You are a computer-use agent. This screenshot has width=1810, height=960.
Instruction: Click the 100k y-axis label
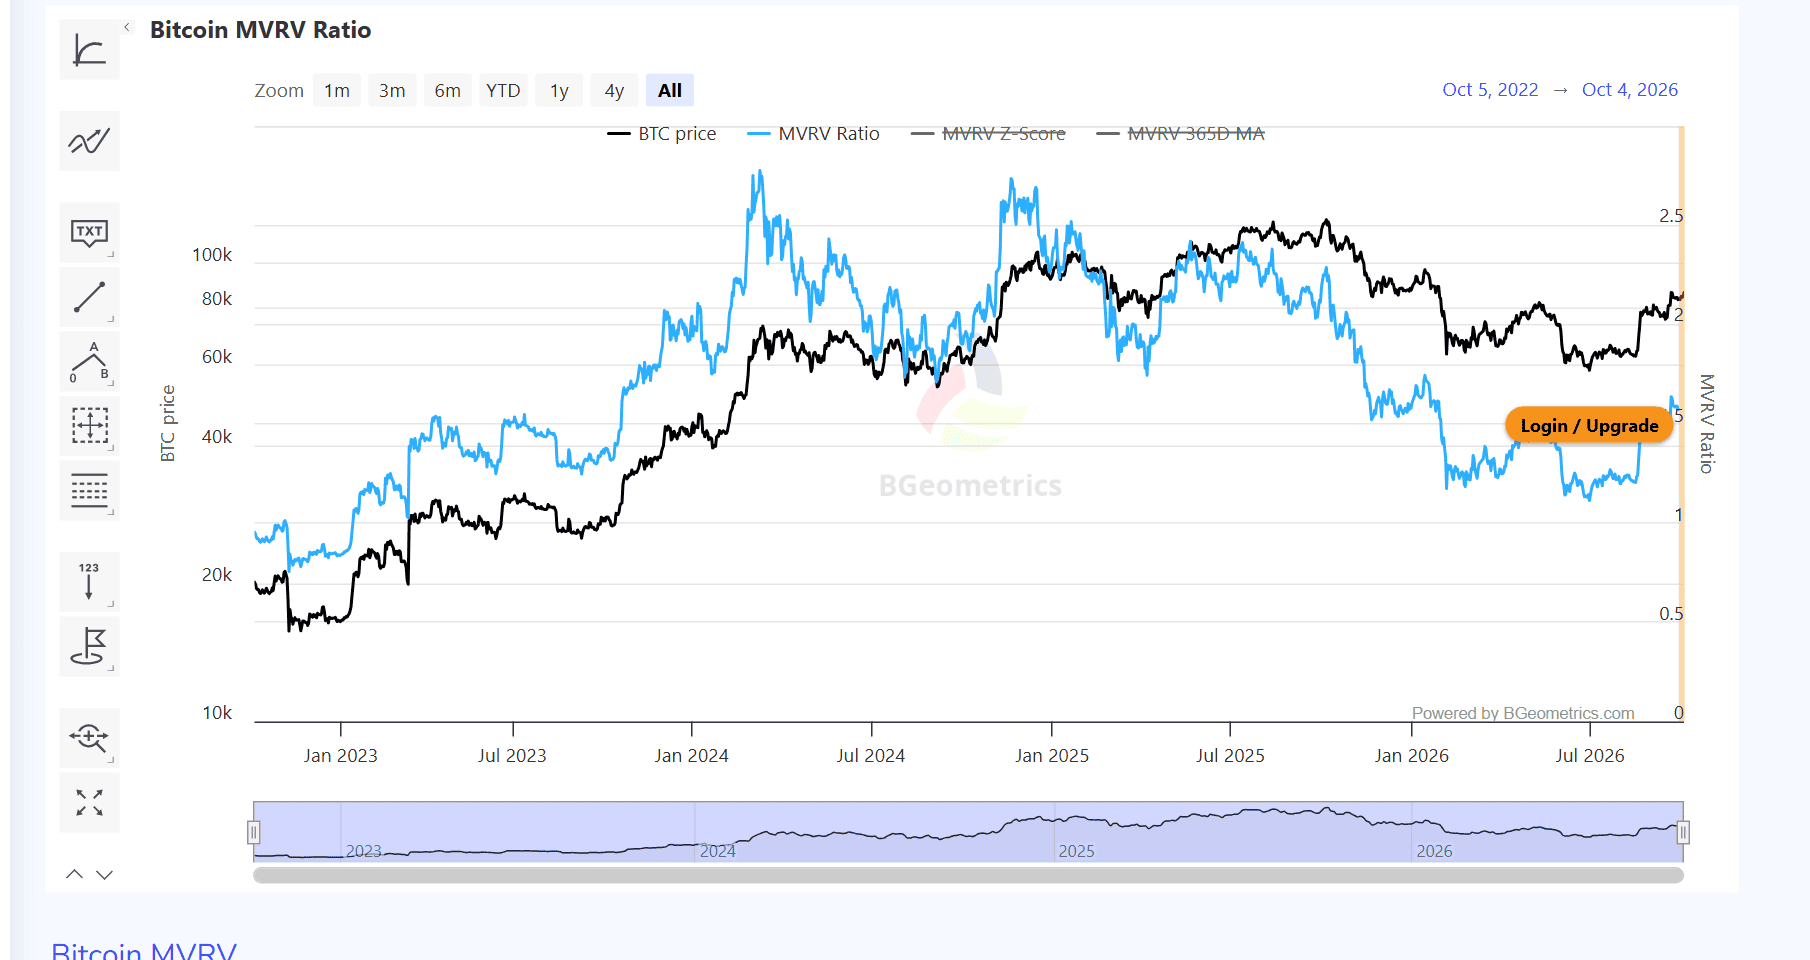(212, 255)
